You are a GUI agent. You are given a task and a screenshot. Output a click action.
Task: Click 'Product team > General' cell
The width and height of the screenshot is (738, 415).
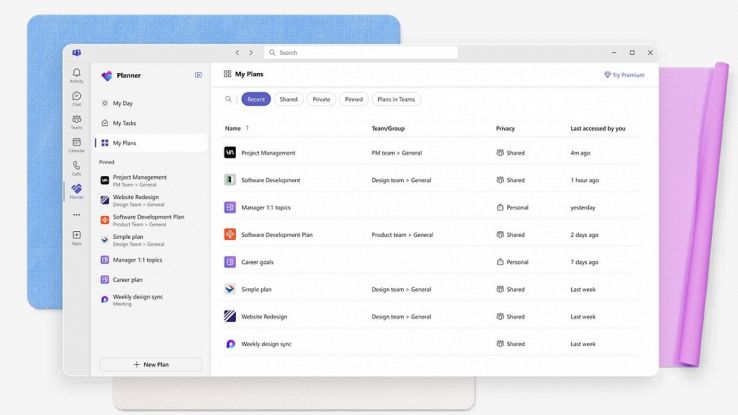pos(402,235)
